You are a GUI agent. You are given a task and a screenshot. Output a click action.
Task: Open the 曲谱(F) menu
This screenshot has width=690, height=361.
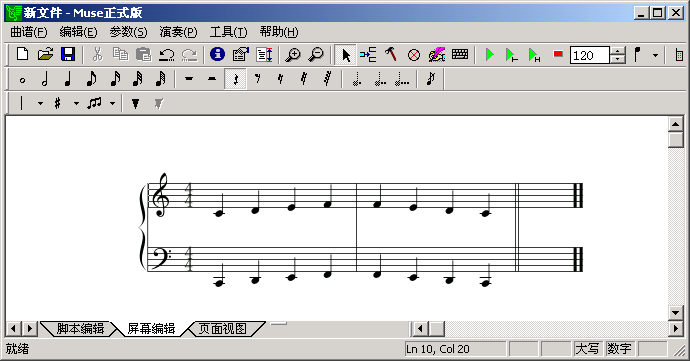[29, 32]
